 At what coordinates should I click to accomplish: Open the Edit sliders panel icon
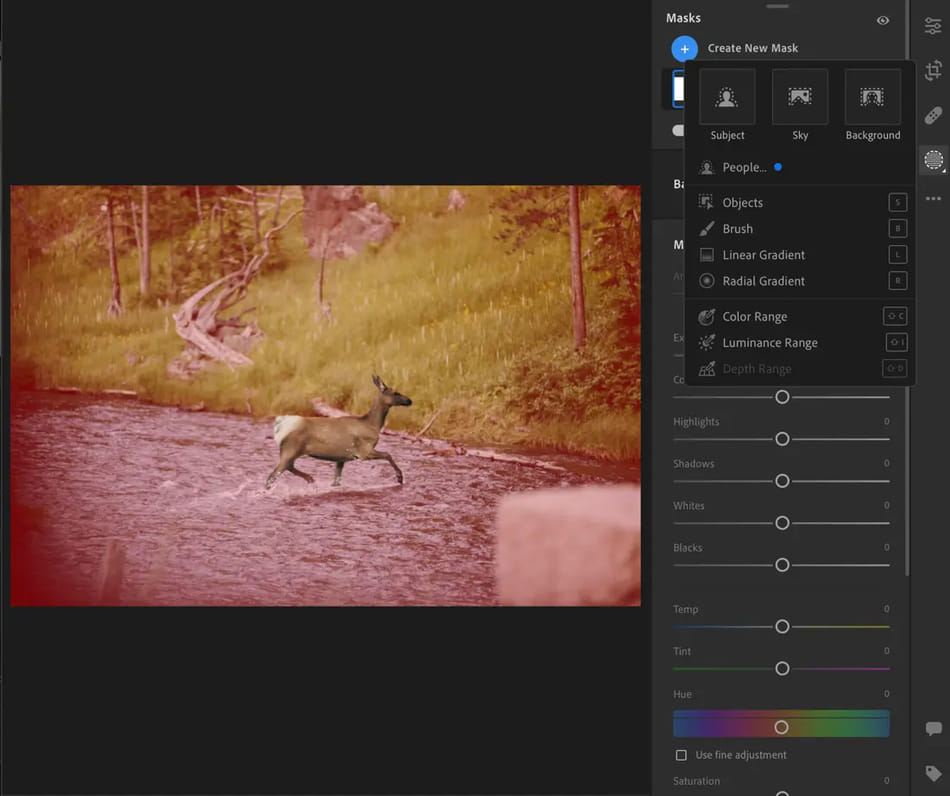[933, 26]
